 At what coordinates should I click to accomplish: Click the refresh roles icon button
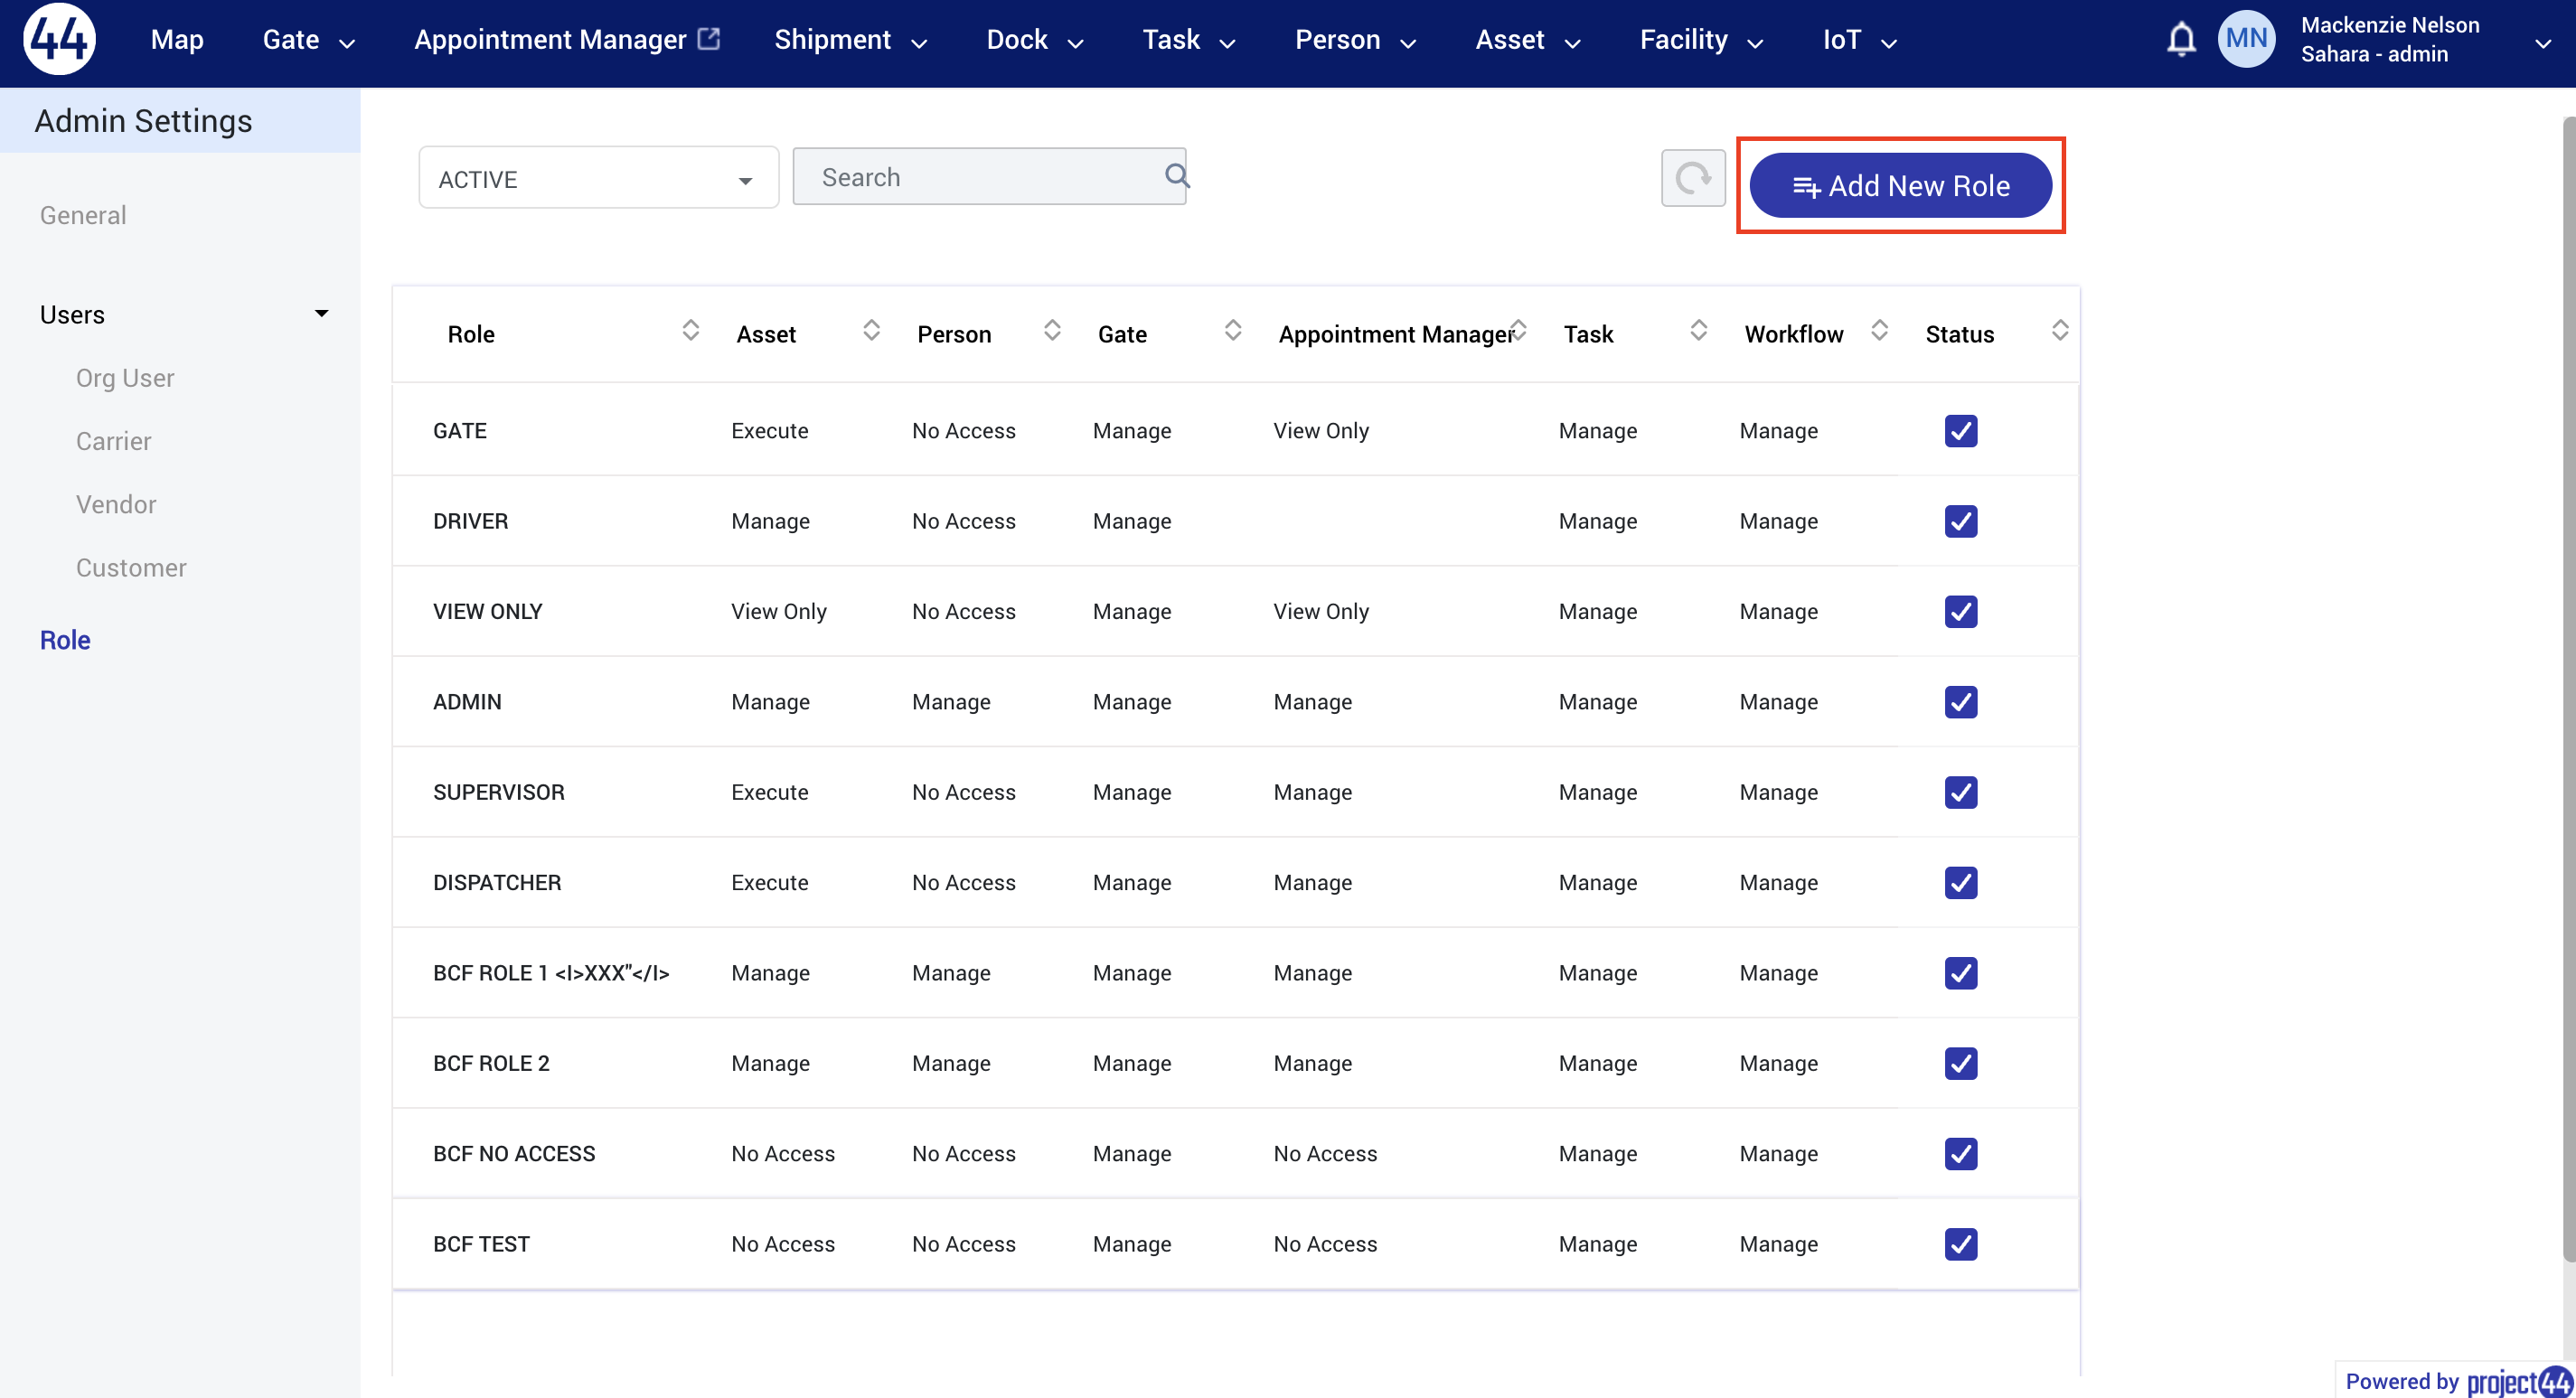1692,178
